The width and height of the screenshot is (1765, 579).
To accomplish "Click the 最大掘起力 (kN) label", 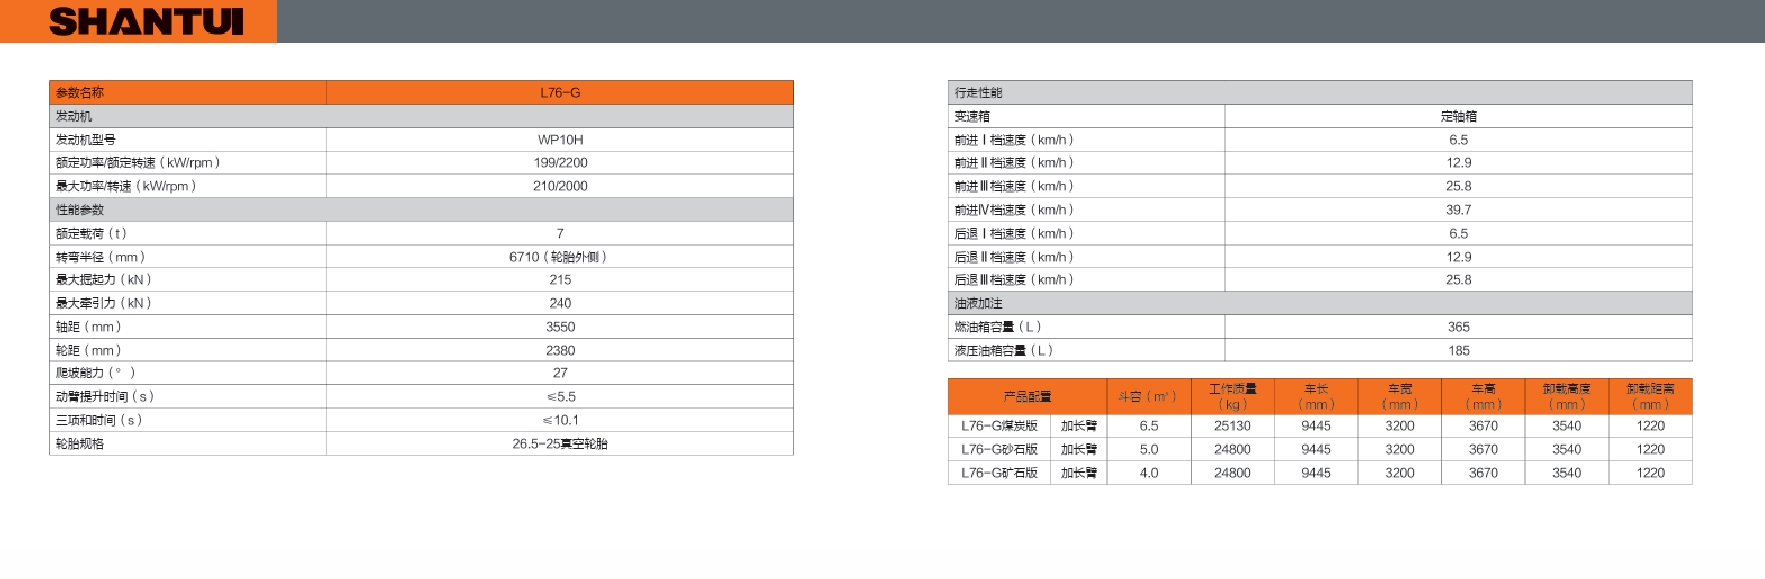I will [104, 280].
